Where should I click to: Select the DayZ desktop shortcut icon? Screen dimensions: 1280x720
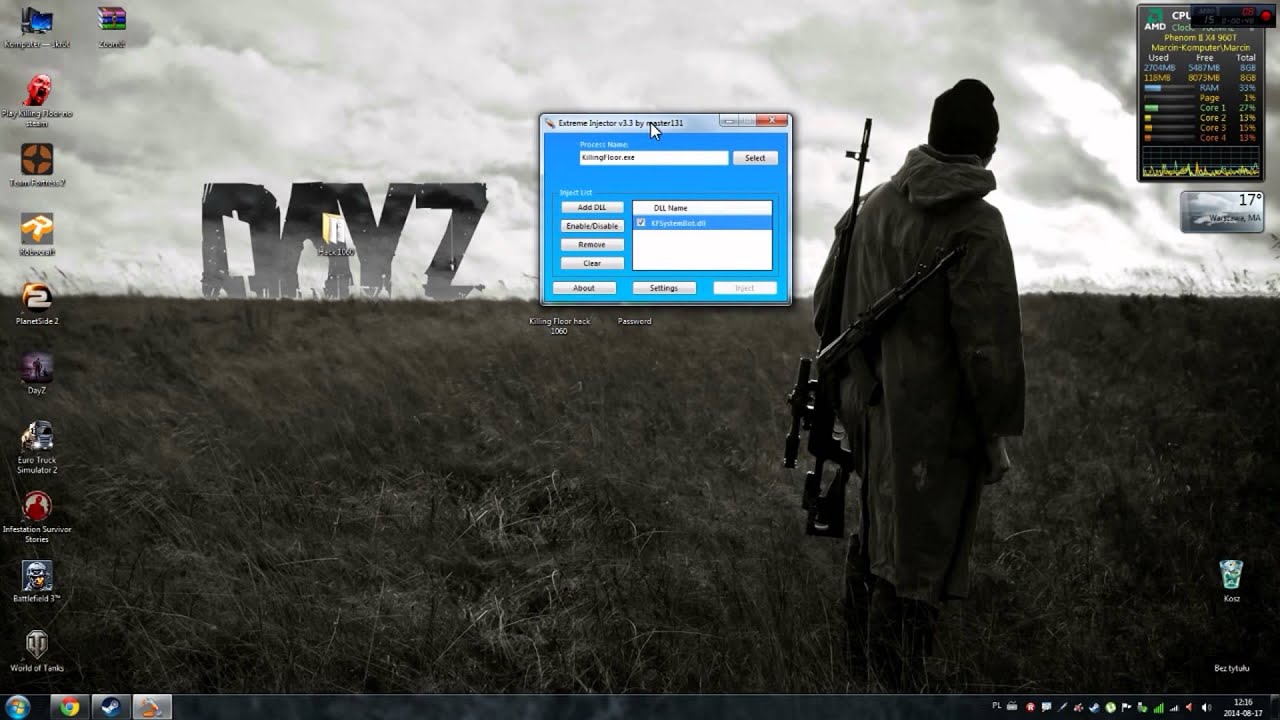click(37, 373)
